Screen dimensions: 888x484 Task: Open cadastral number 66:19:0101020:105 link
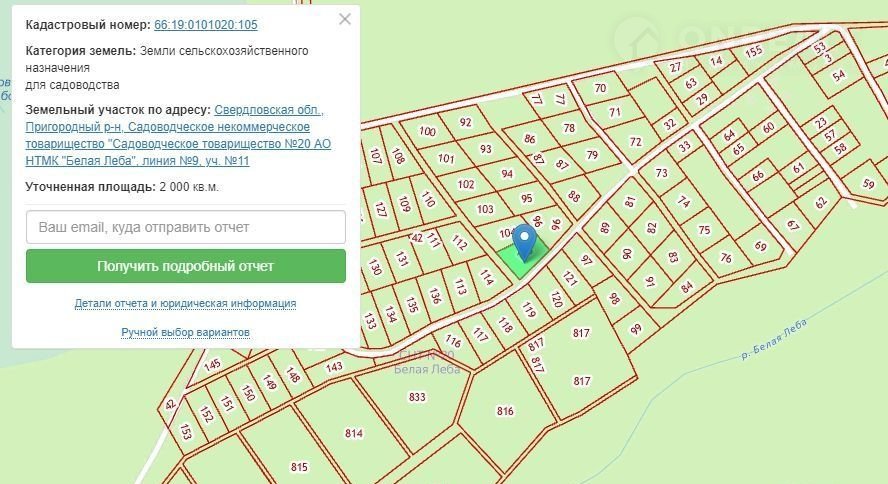coord(205,24)
